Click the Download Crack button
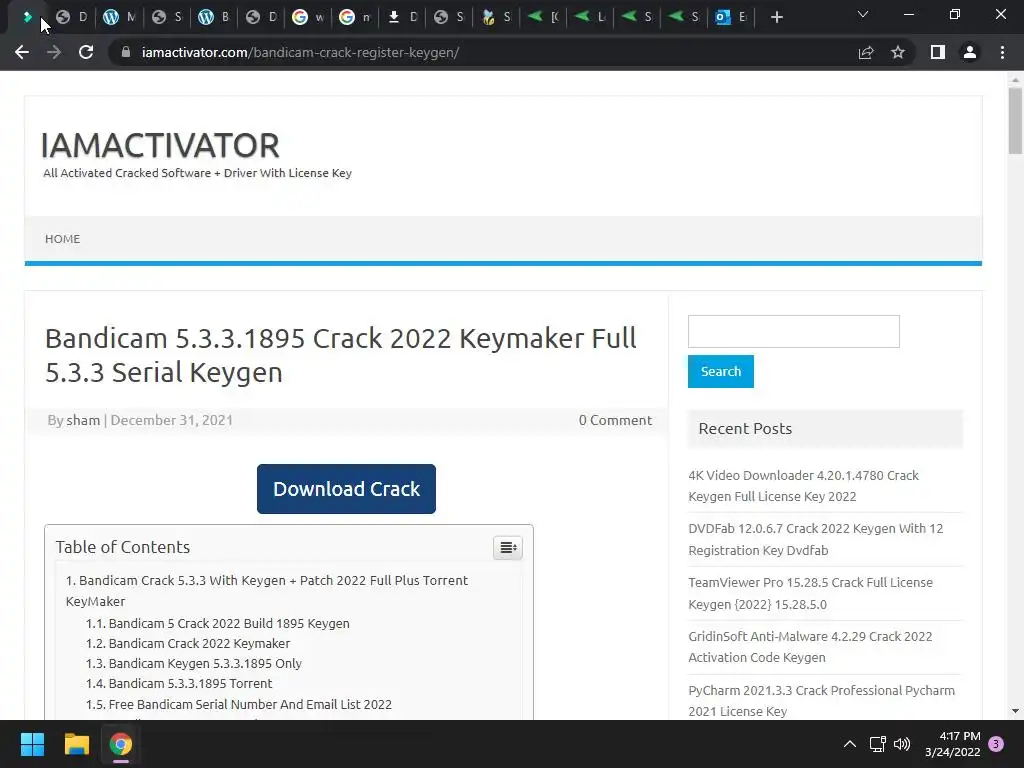1024x768 pixels. (346, 489)
